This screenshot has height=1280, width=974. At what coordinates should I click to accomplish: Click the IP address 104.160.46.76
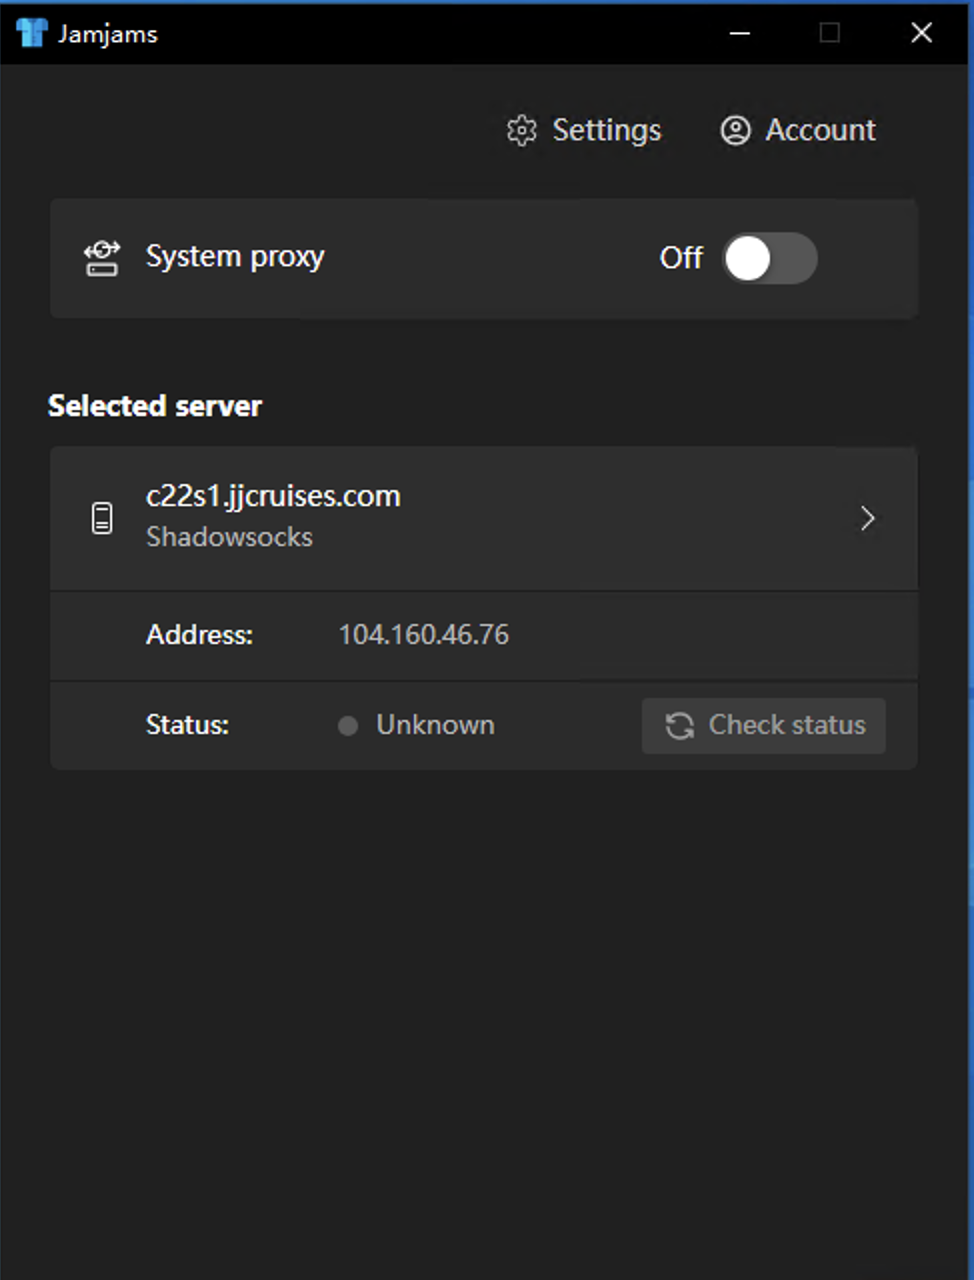tap(423, 635)
